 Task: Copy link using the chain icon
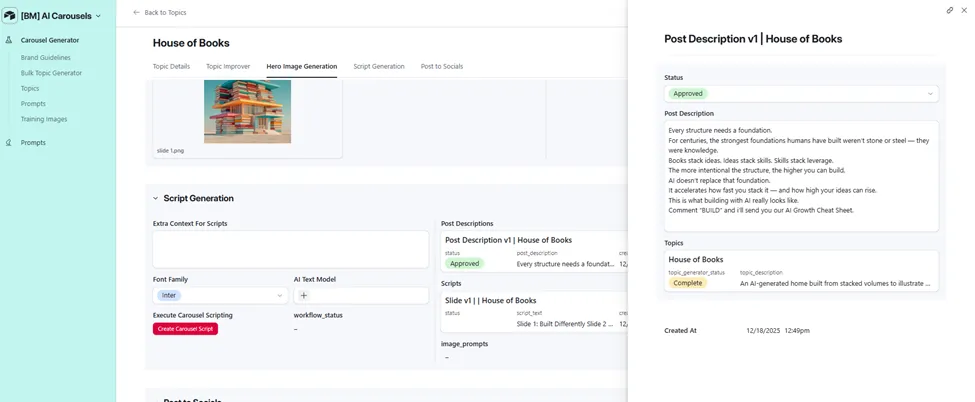coord(950,10)
